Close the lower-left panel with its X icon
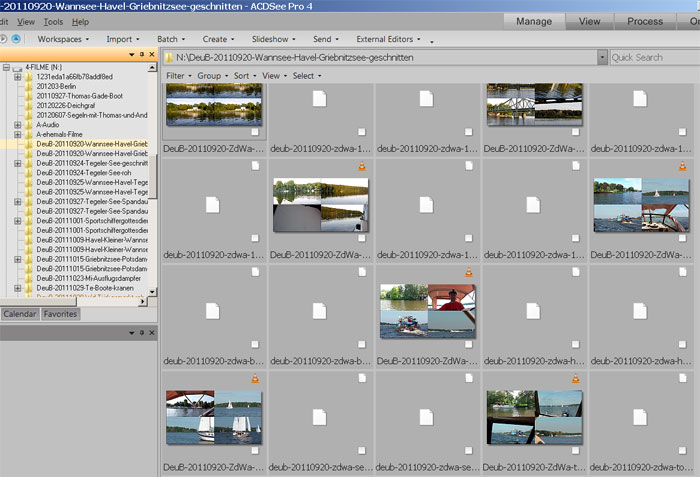700x477 pixels. [x=151, y=332]
